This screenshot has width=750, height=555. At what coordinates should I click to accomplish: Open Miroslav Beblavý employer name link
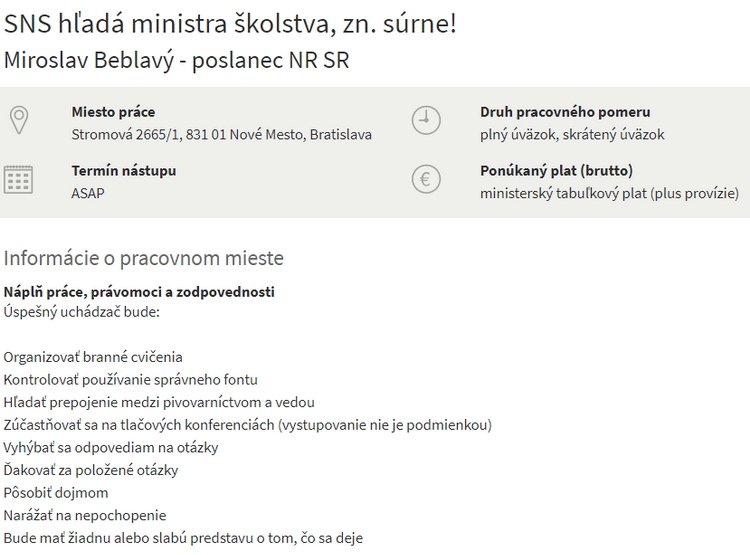click(177, 59)
